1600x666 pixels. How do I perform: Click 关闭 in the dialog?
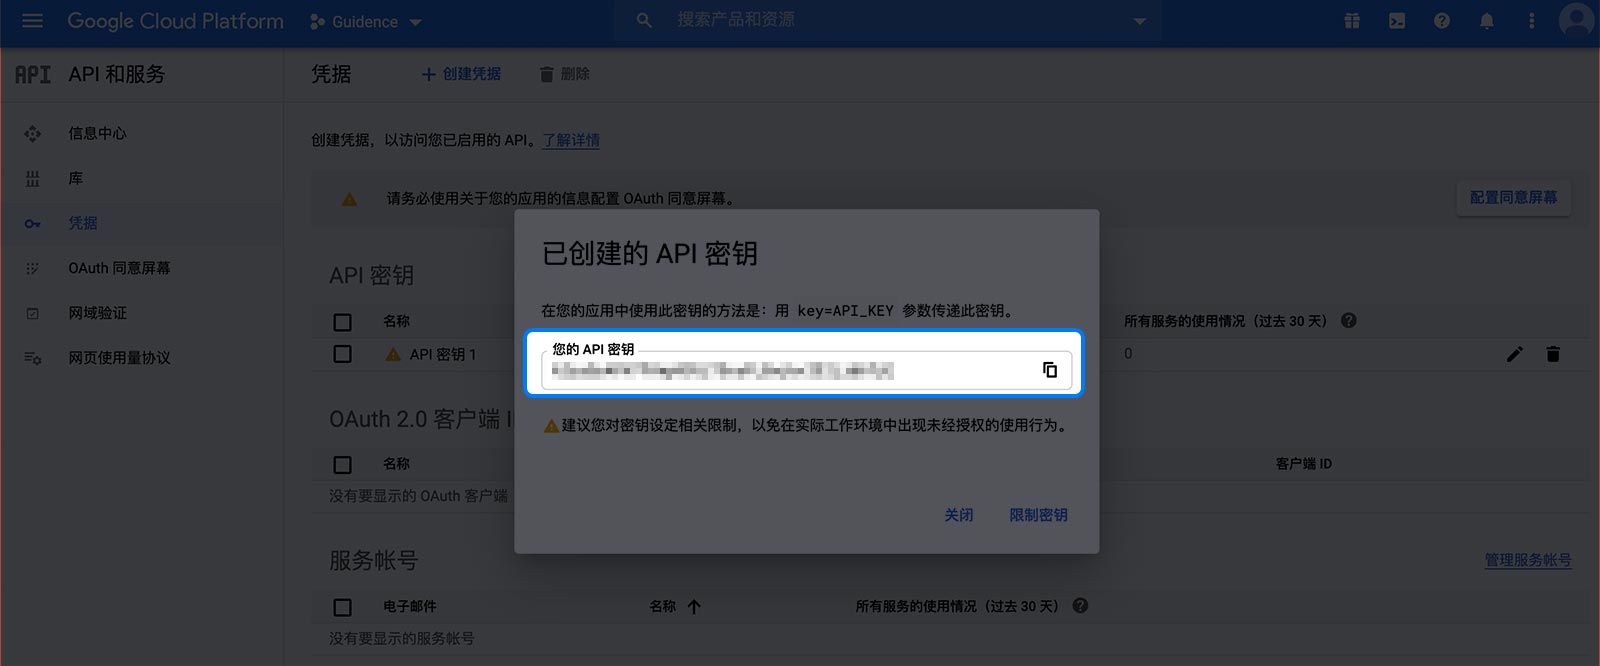click(958, 515)
